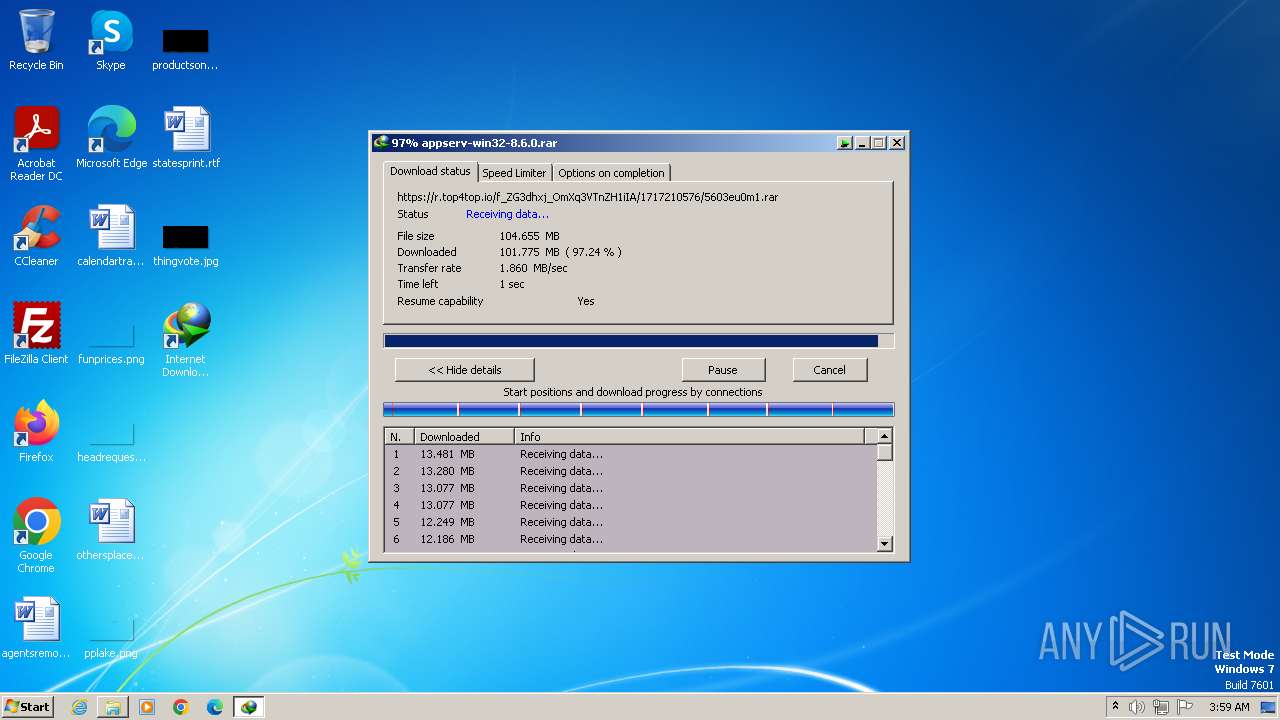The width and height of the screenshot is (1280, 720).
Task: Cancel the download
Action: pos(829,370)
